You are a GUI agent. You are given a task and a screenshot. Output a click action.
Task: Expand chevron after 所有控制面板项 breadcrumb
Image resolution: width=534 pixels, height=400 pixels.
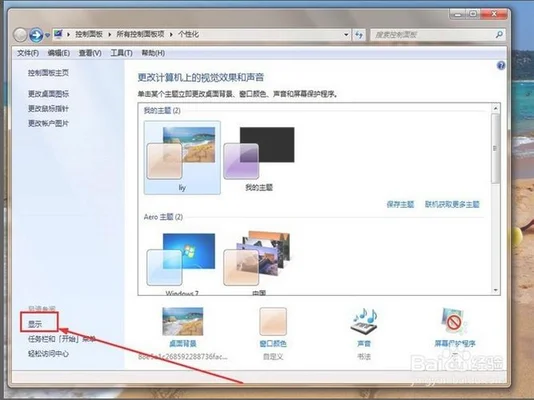[x=171, y=34]
